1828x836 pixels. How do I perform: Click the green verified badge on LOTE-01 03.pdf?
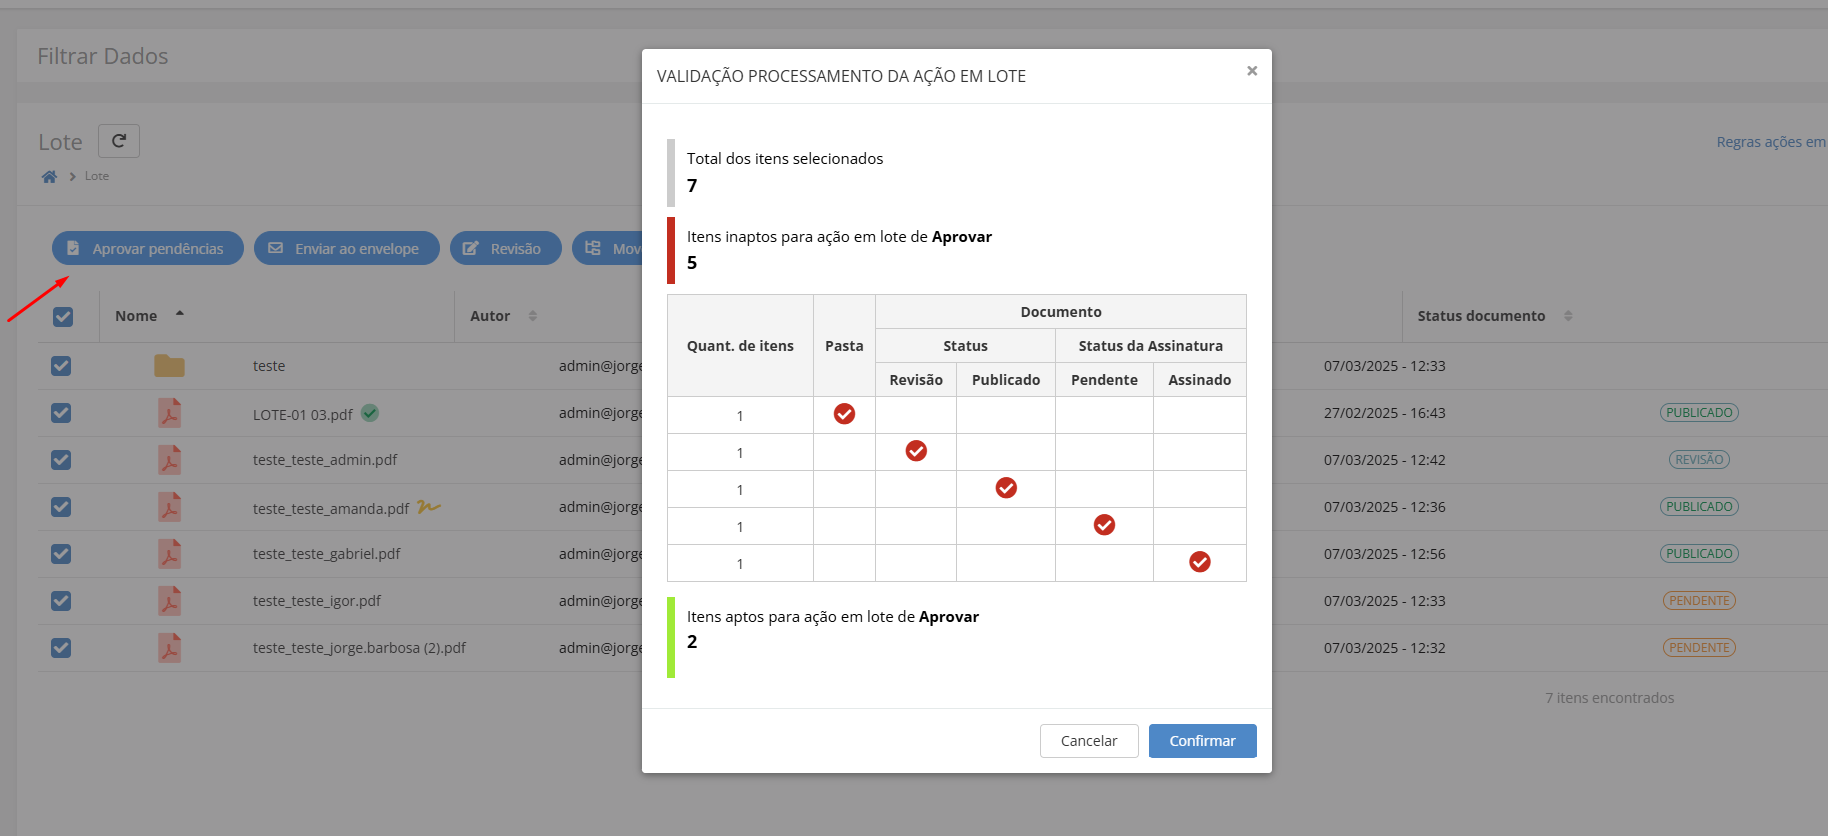(x=370, y=413)
